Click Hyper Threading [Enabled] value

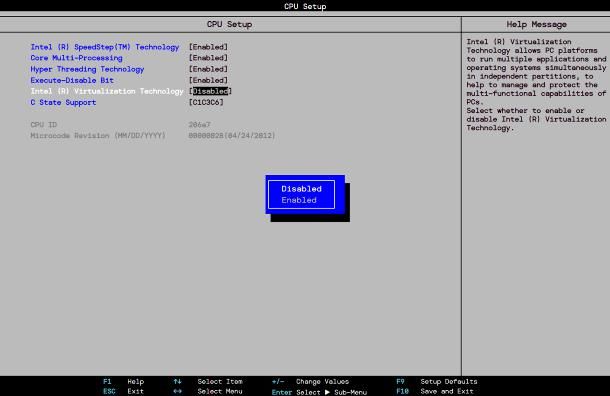point(208,69)
